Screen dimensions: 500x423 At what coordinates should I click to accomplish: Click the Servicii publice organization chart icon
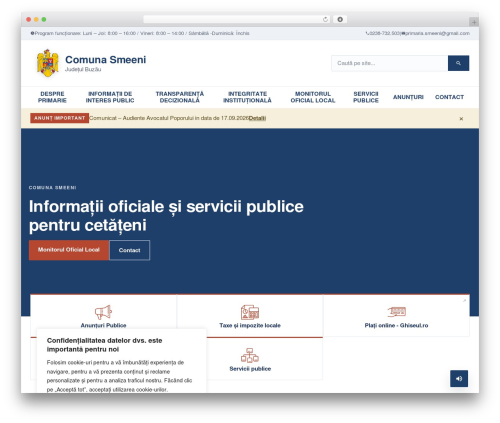tap(250, 355)
